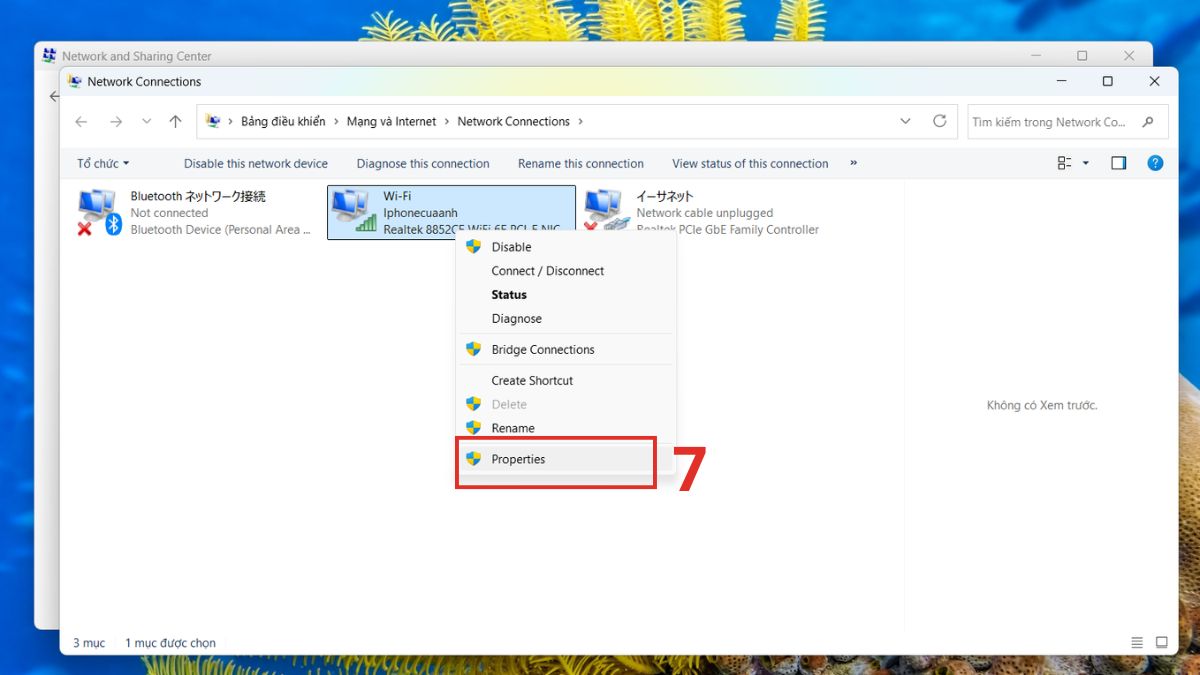Click Network cable unplugged text
Viewport: 1200px width, 675px height.
704,213
